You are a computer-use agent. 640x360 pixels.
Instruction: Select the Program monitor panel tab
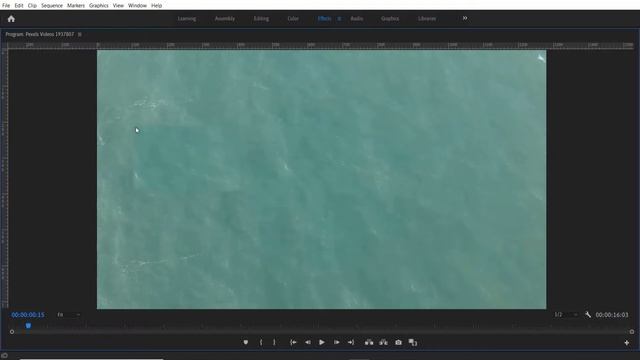(x=40, y=35)
